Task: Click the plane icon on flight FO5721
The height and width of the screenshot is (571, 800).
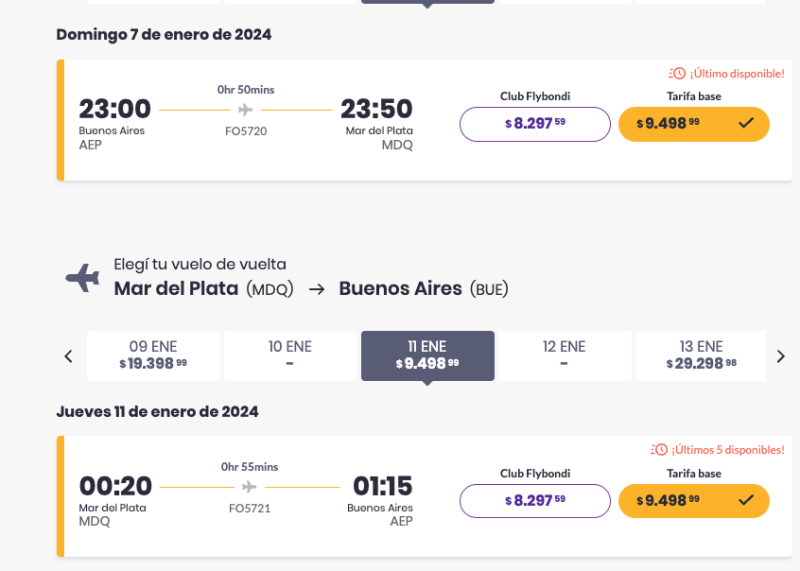Action: click(x=249, y=487)
